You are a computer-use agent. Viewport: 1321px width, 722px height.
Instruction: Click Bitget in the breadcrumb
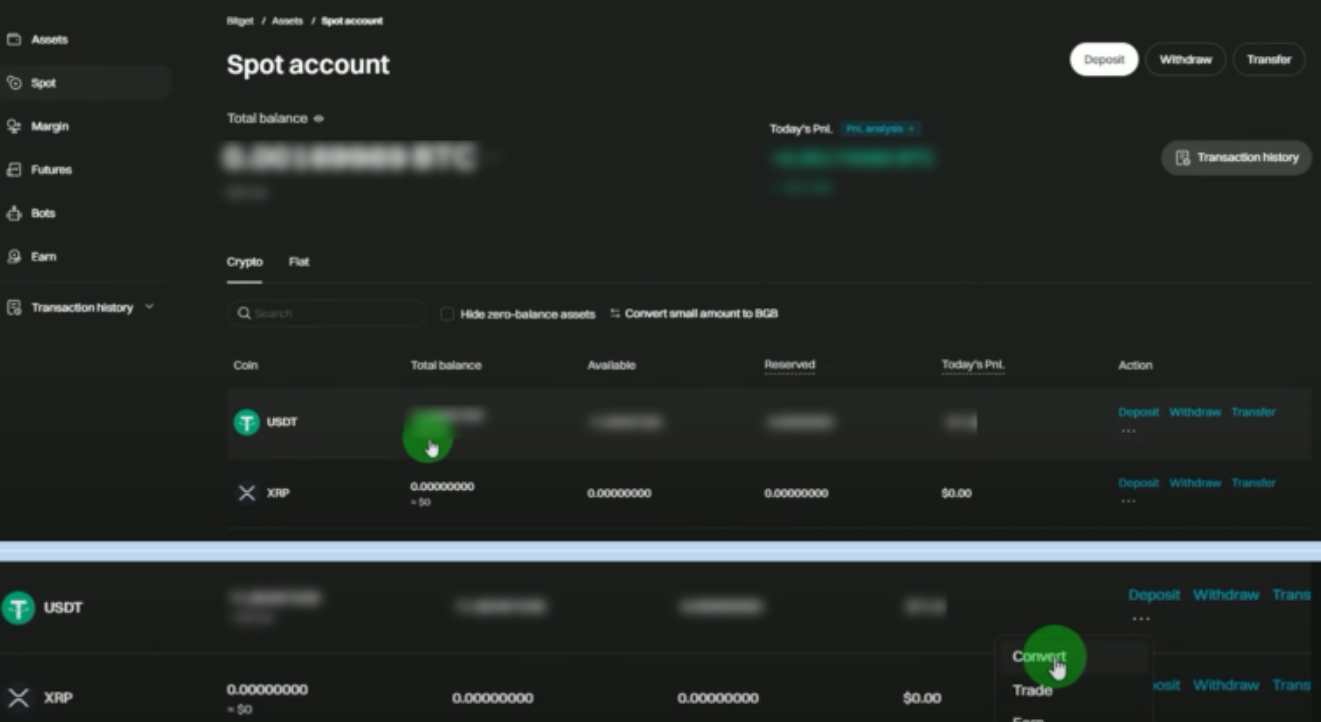point(240,21)
